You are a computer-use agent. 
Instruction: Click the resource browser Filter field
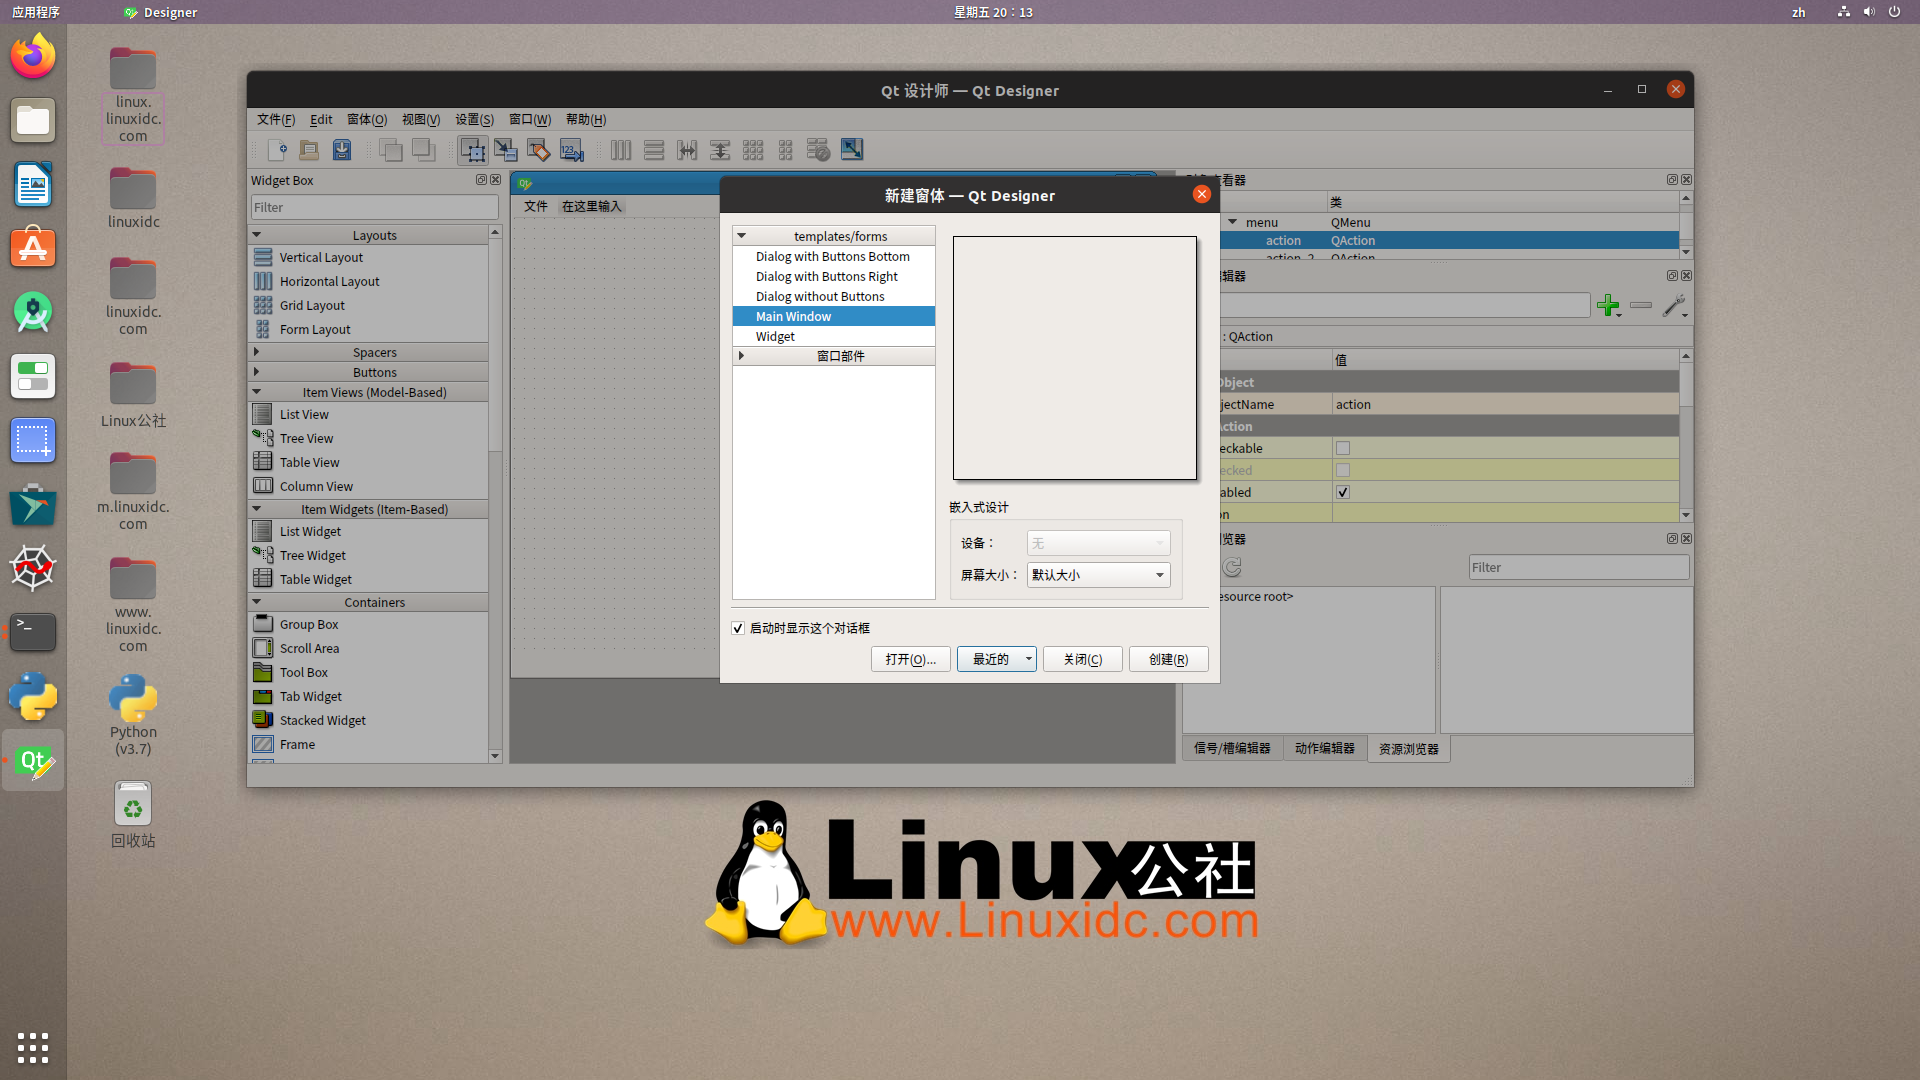coord(1578,567)
